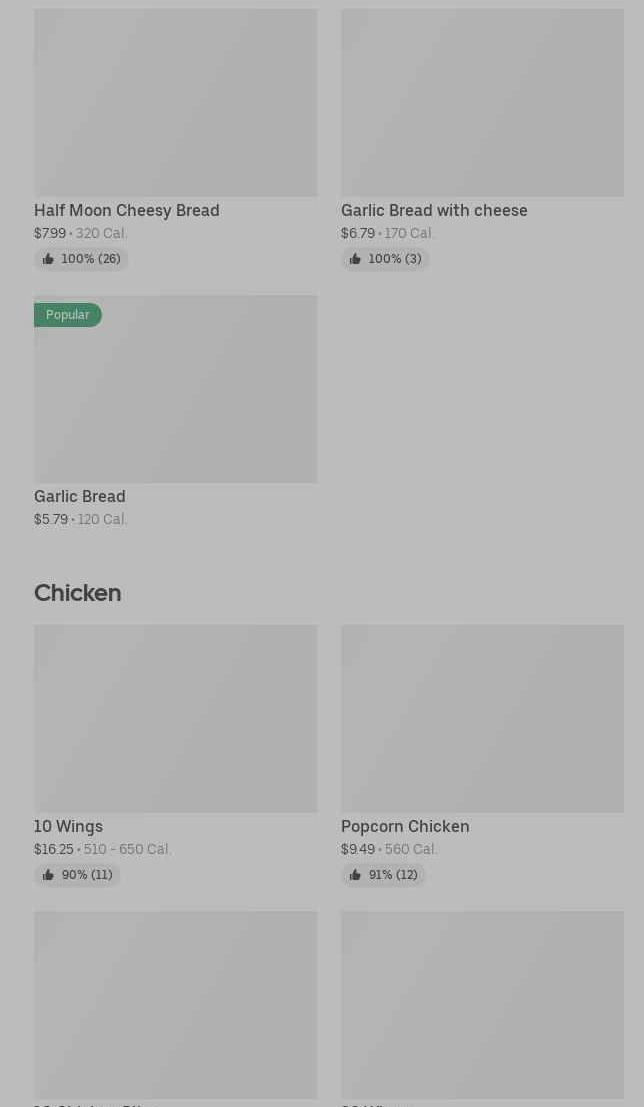Select the Garlic Bread with cheese title
Viewport: 644px width, 1107px height.
[x=434, y=210]
